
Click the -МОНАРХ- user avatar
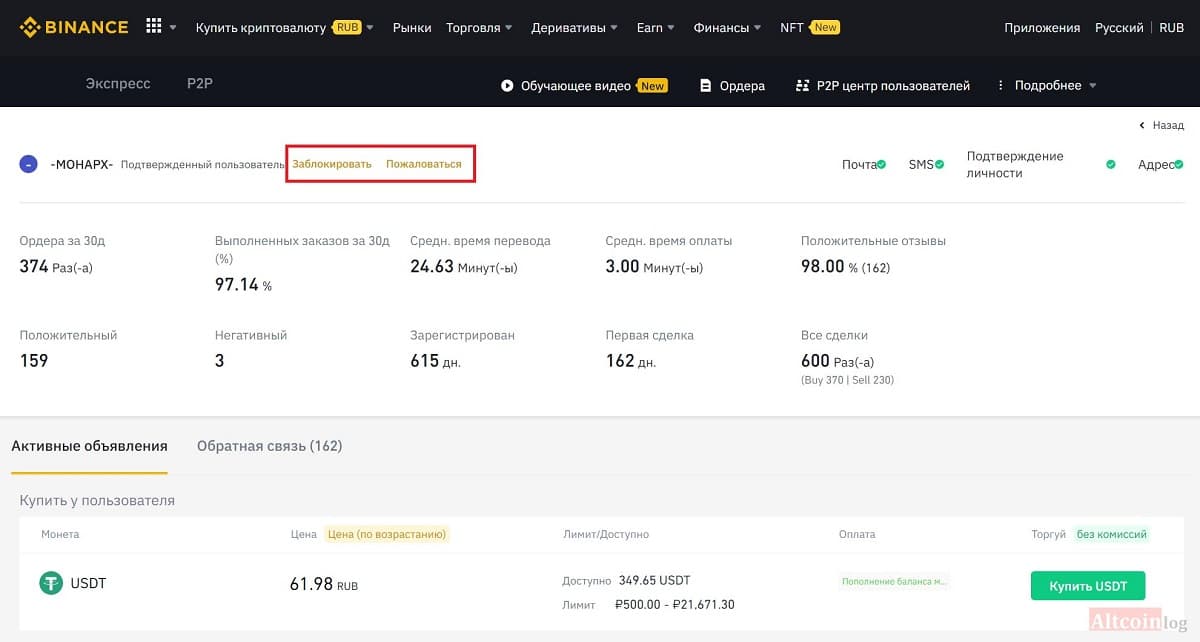[x=29, y=164]
